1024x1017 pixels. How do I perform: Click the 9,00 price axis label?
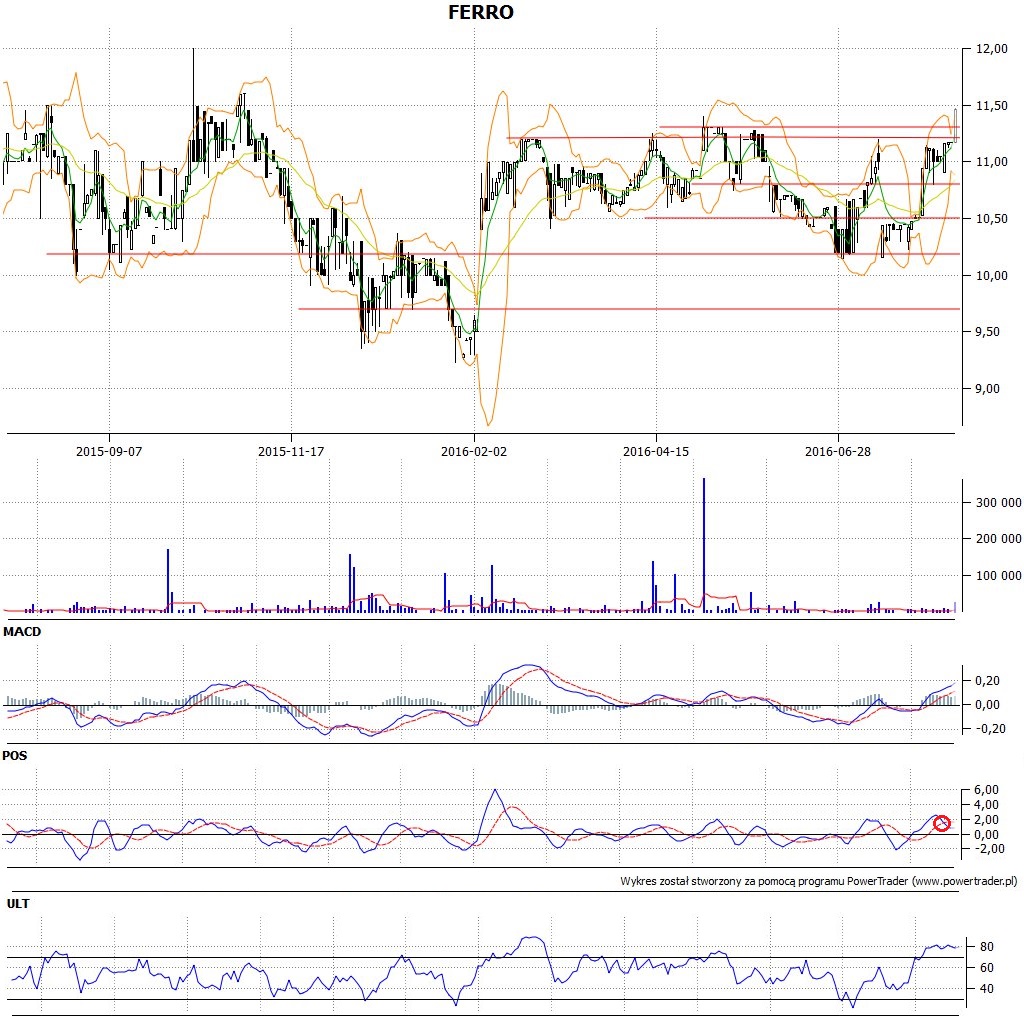pyautogui.click(x=987, y=389)
